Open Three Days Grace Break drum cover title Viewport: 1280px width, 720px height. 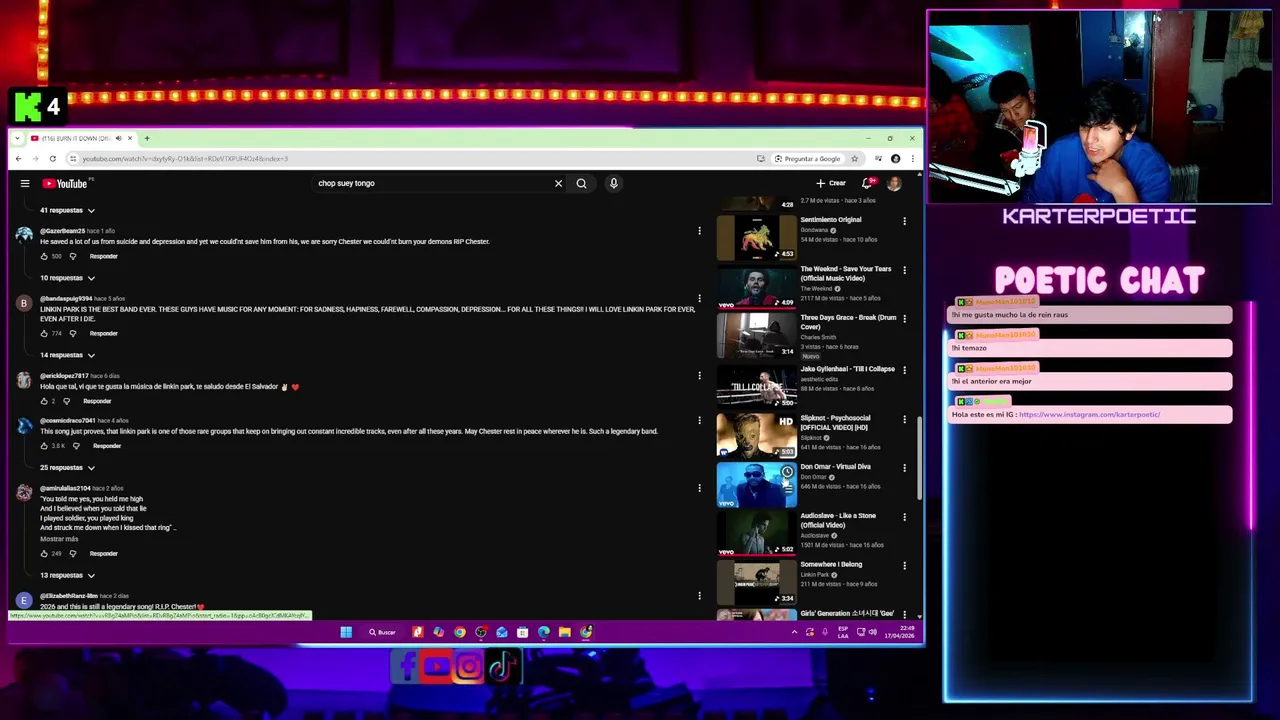click(848, 322)
